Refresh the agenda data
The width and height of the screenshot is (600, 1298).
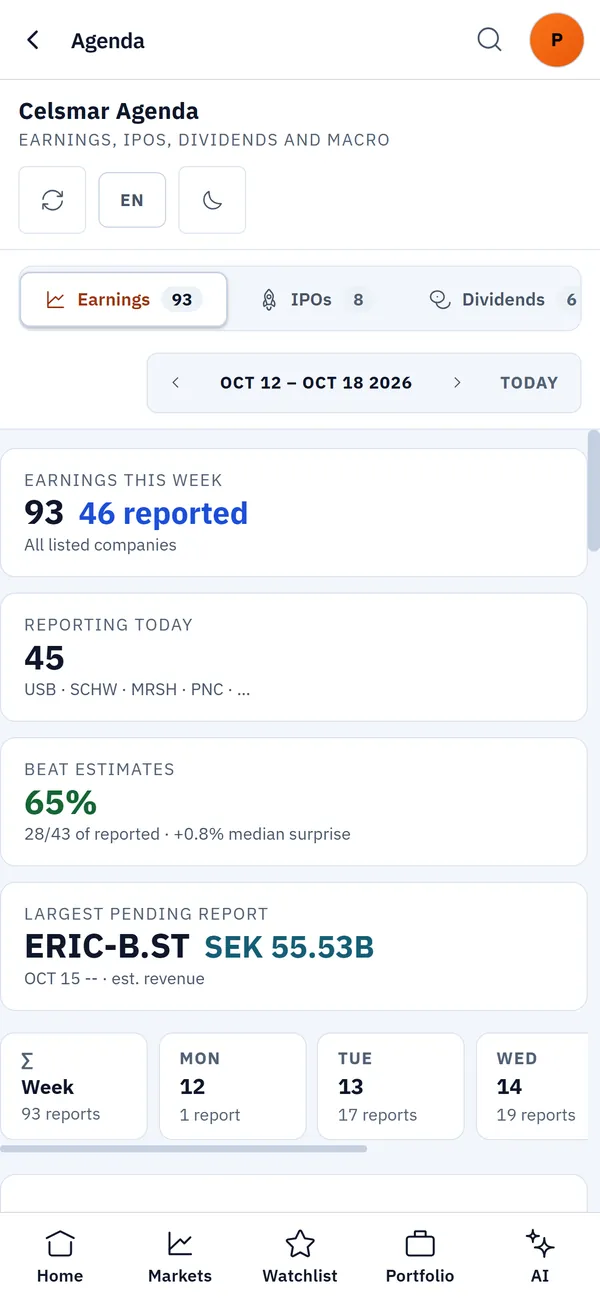coord(52,200)
